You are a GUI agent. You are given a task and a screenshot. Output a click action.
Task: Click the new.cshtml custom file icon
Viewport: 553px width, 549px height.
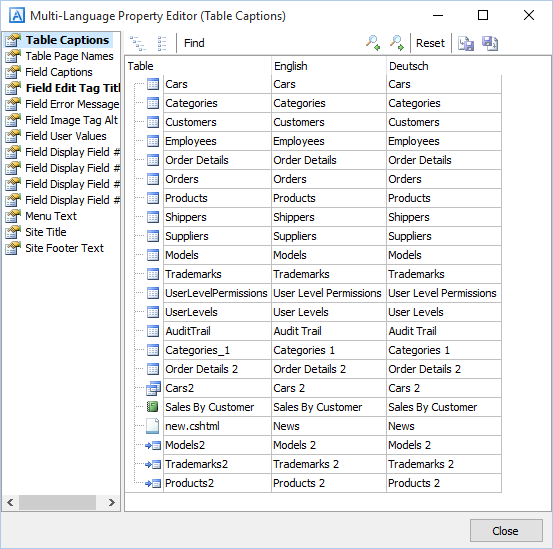point(152,426)
